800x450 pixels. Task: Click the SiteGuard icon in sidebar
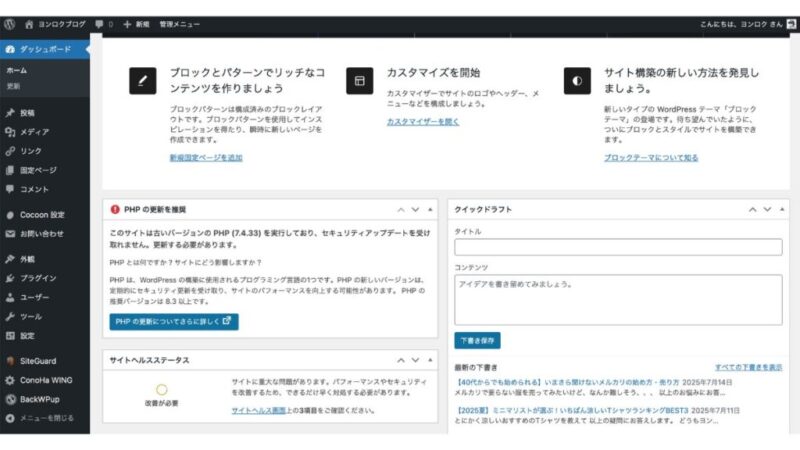tap(10, 361)
